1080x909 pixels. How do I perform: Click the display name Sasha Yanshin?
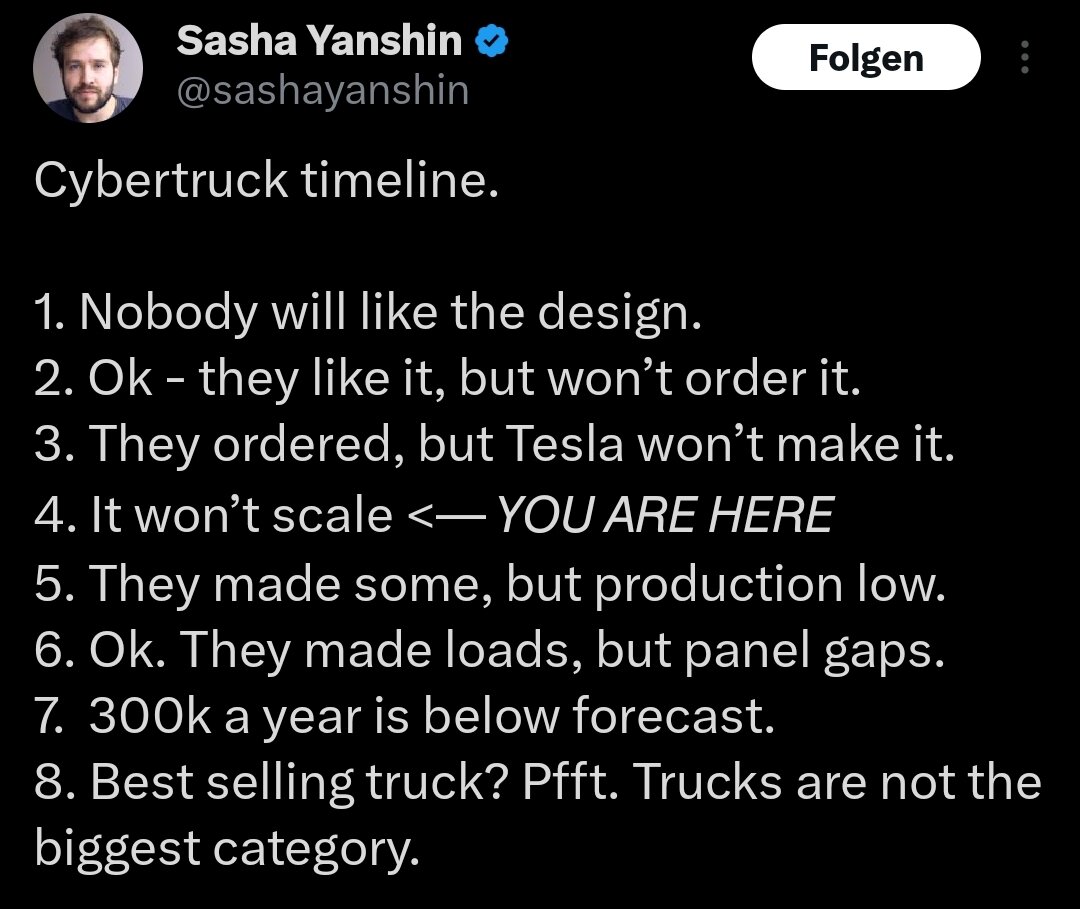click(319, 41)
